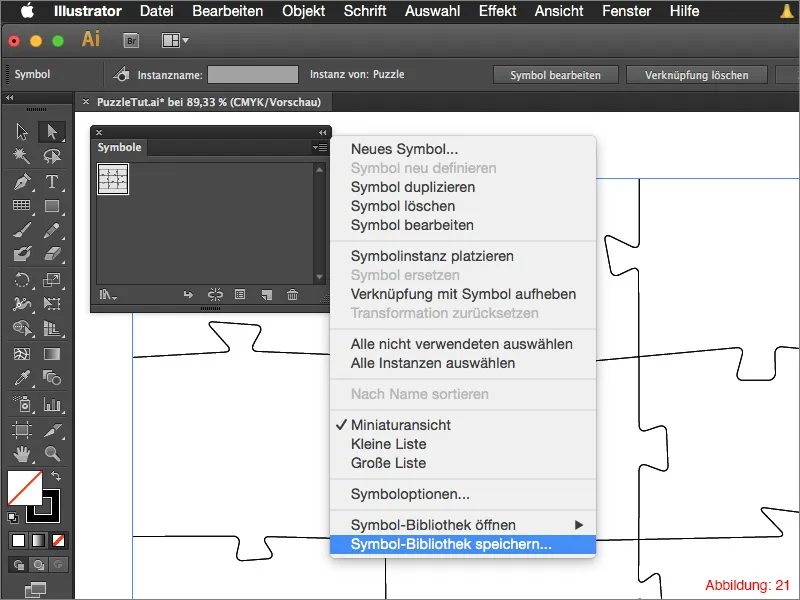Image resolution: width=800 pixels, height=600 pixels.
Task: Select Große Liste view option
Action: click(463, 463)
